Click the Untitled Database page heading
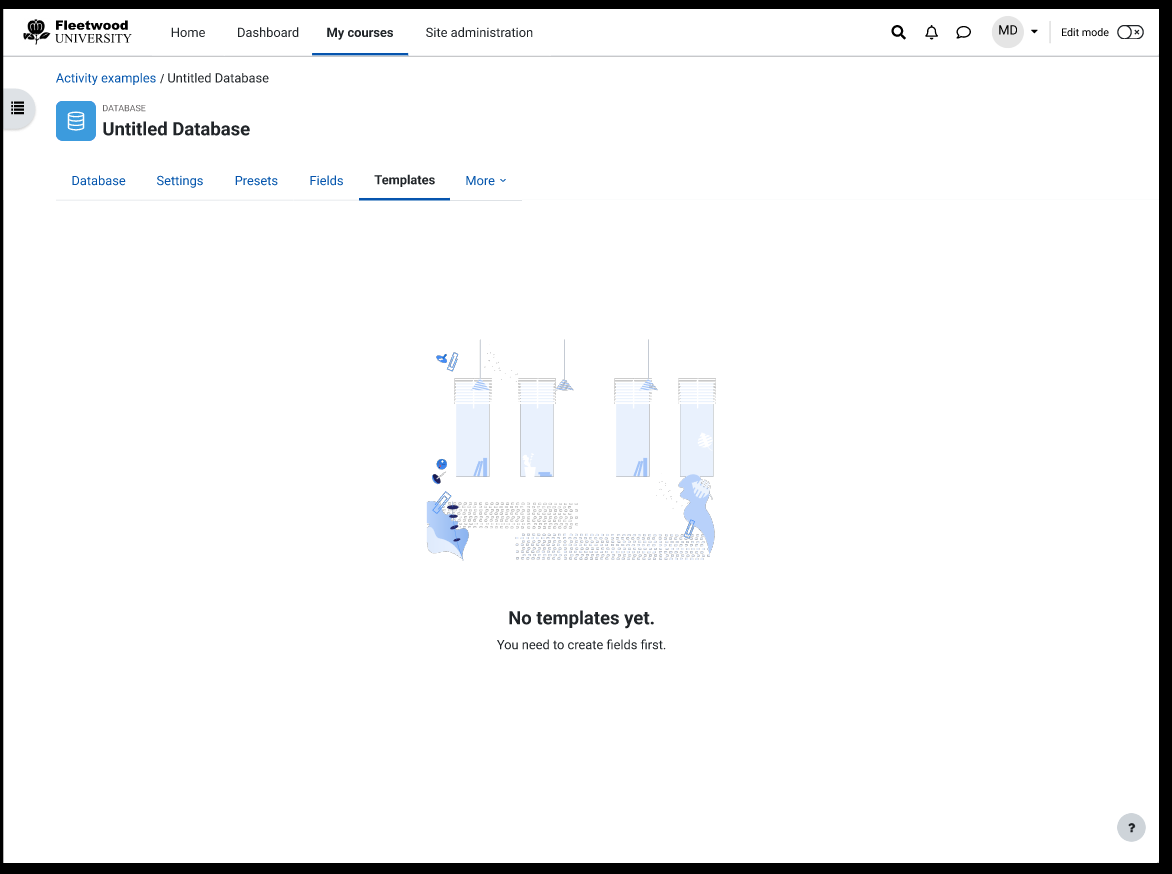 pyautogui.click(x=176, y=129)
